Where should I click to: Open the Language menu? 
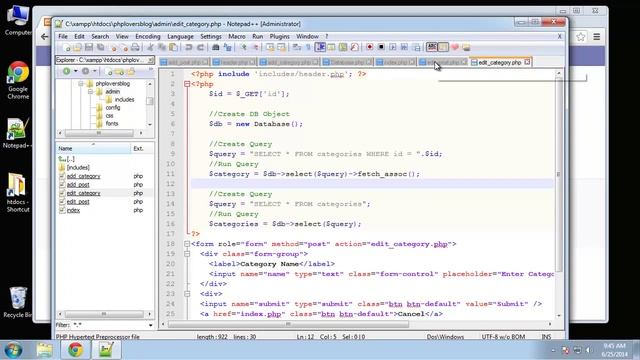[180, 36]
